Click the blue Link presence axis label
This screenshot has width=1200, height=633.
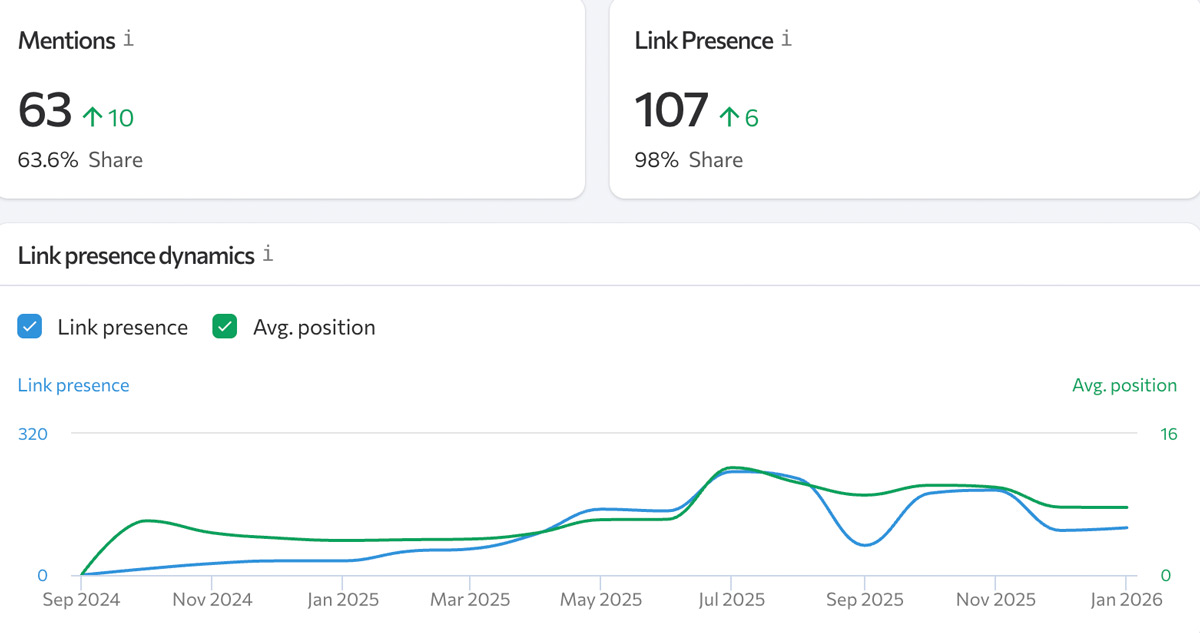pyautogui.click(x=73, y=386)
